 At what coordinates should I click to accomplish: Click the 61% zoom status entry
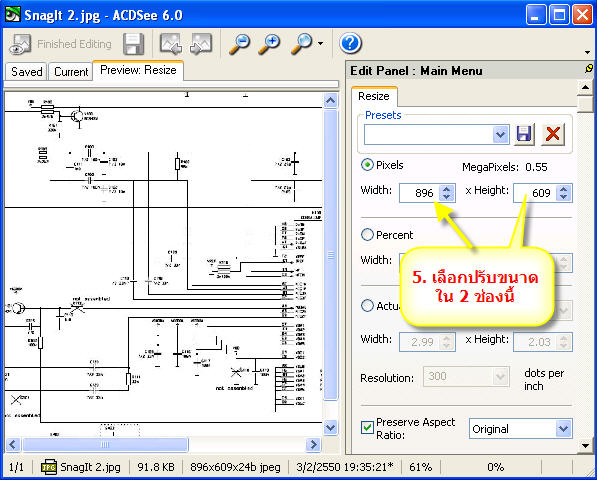coord(420,467)
